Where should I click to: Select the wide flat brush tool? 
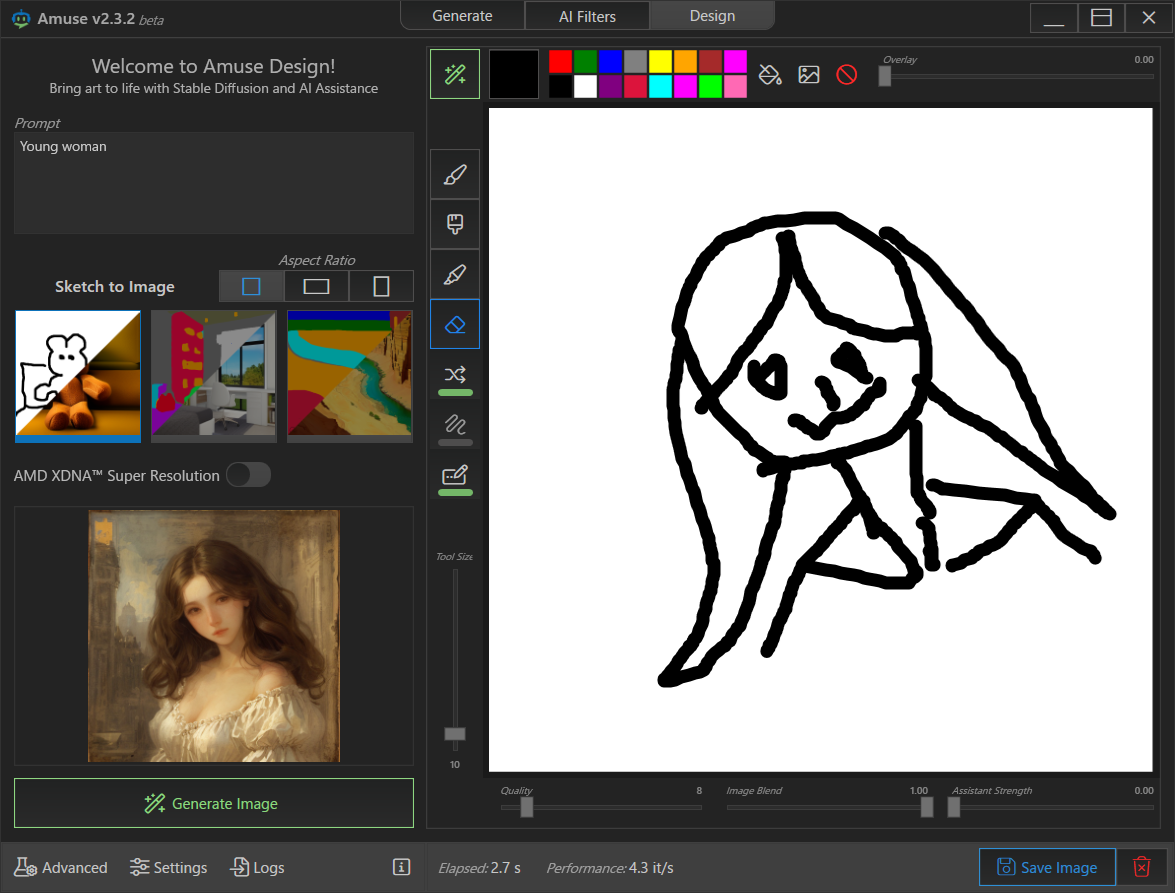[455, 224]
